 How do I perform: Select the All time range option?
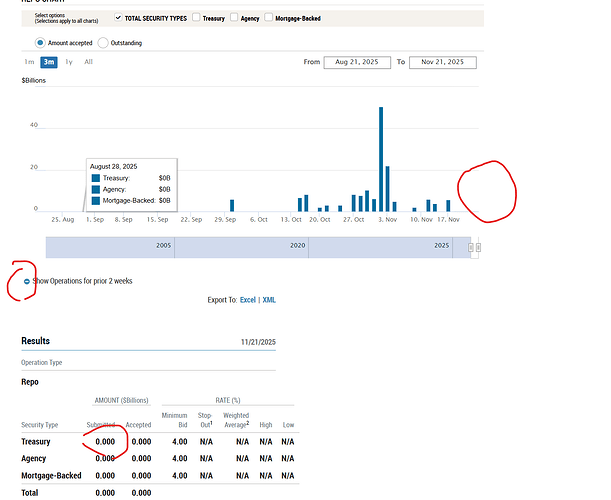point(88,62)
